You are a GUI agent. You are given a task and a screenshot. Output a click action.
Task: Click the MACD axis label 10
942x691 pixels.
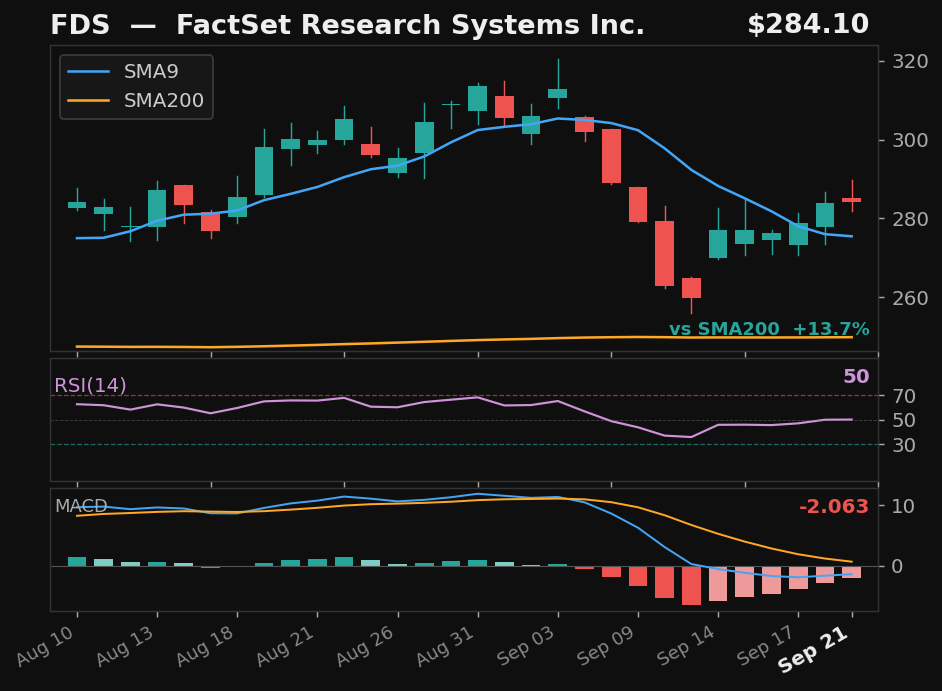(904, 506)
